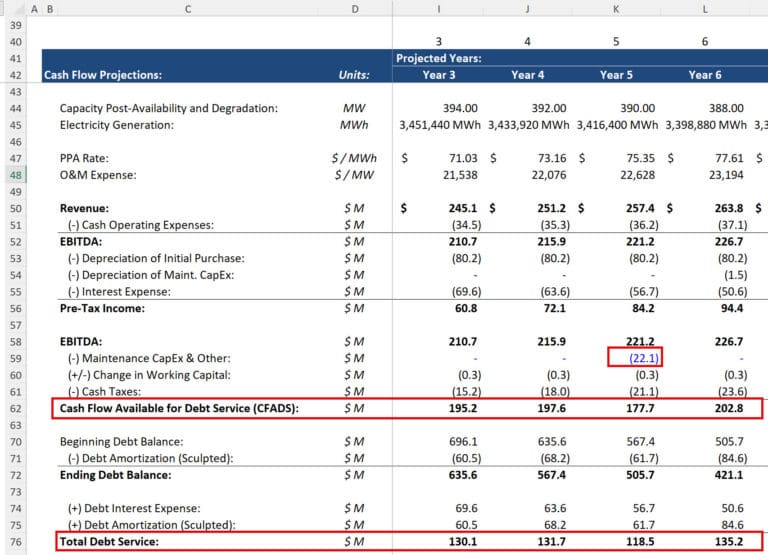This screenshot has width=768, height=555.
Task: Select the Year 5 revenue 257.4
Action: point(640,208)
